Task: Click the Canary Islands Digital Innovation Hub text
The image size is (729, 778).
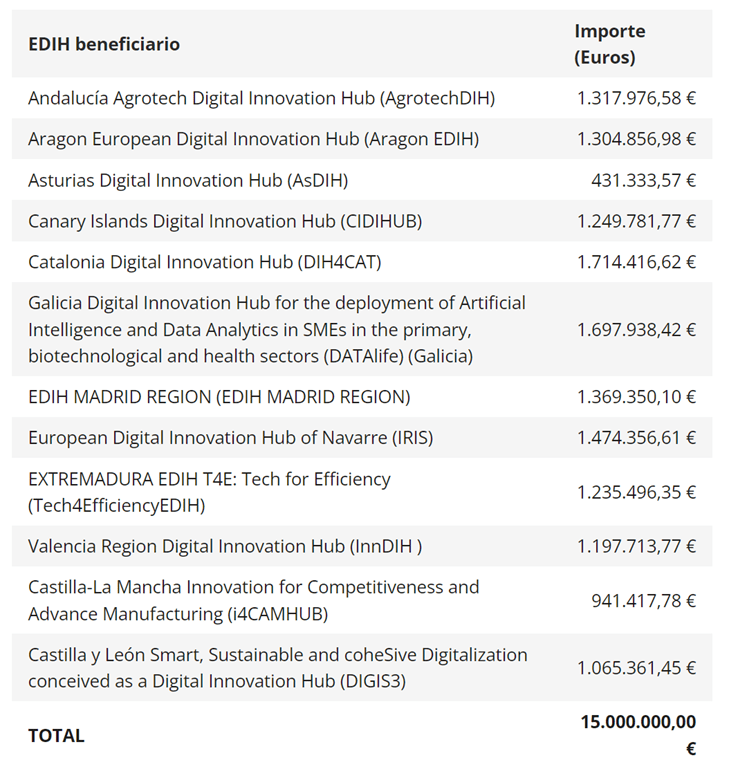Action: click(x=225, y=221)
